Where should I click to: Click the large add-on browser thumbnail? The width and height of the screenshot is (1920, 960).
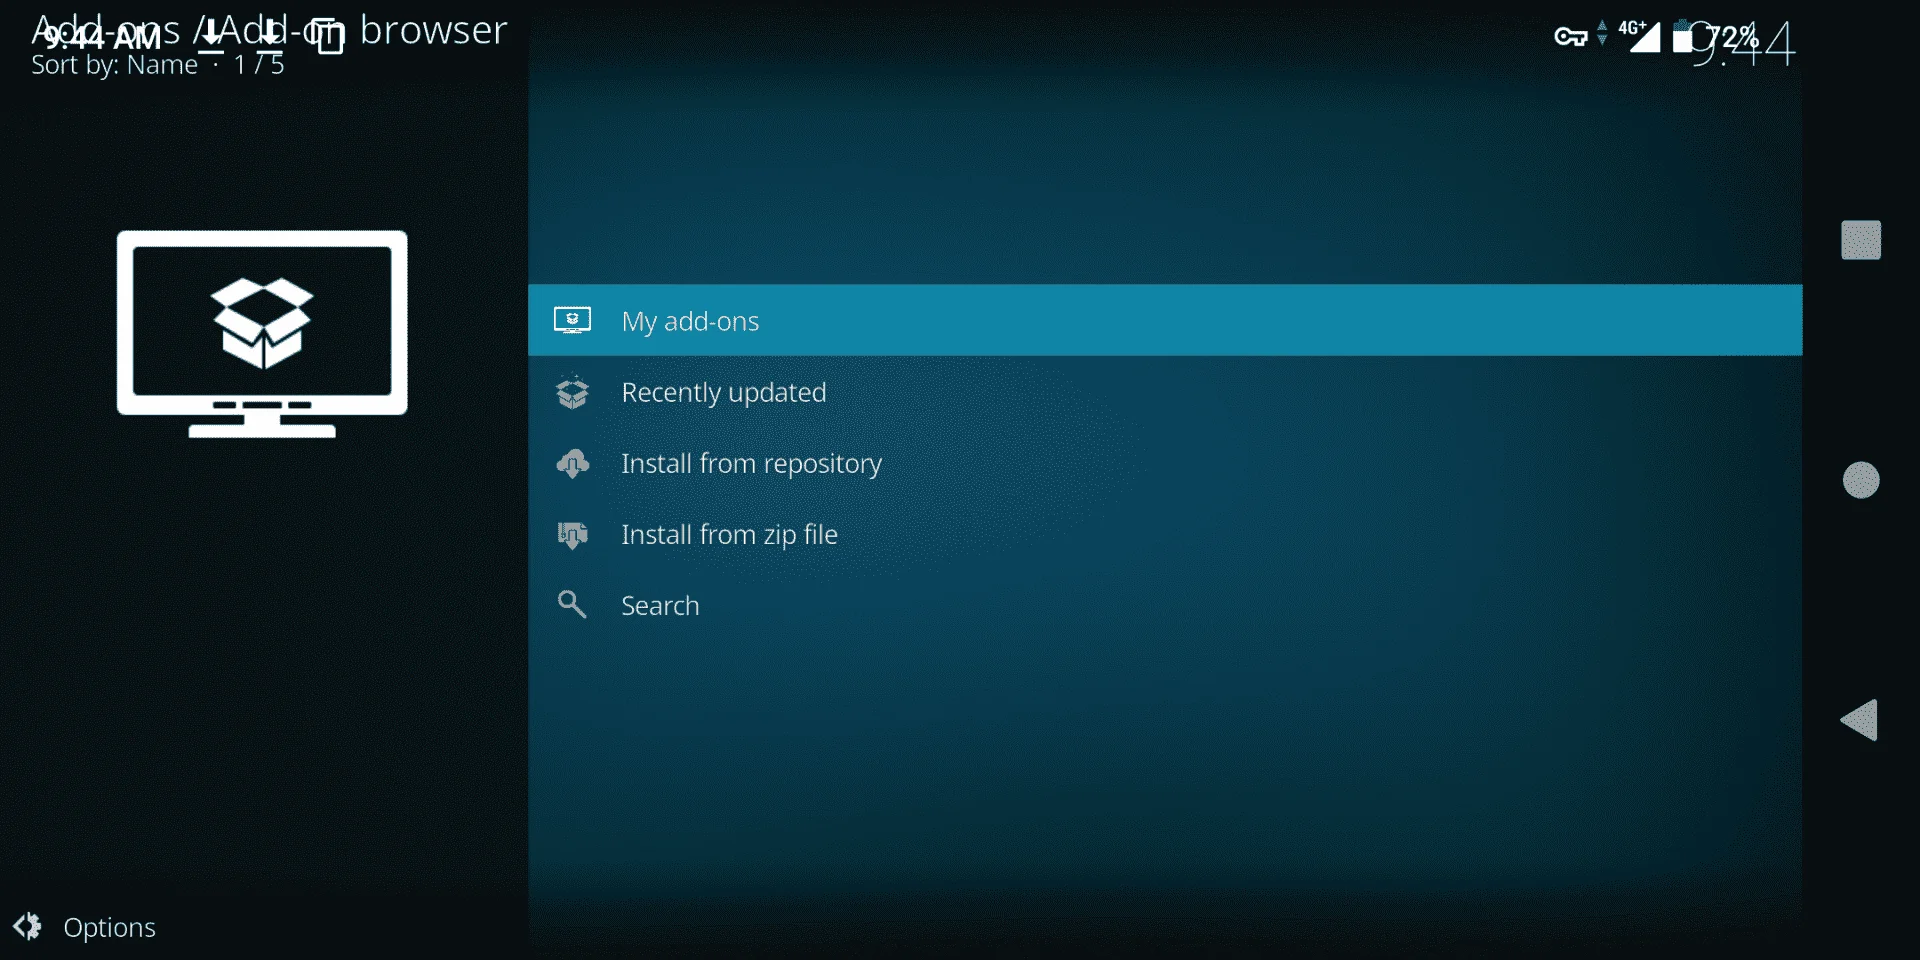tap(262, 334)
